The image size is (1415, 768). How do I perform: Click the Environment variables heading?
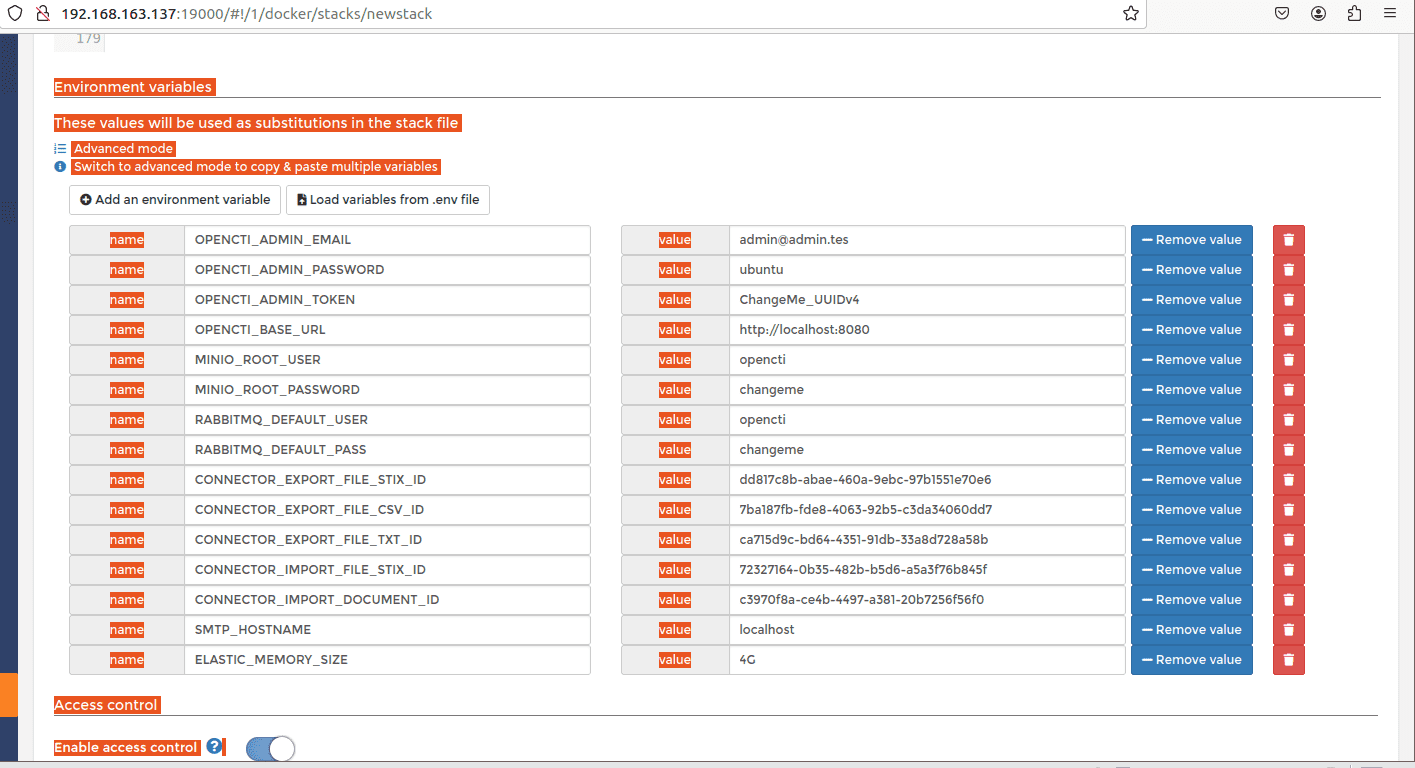click(133, 87)
